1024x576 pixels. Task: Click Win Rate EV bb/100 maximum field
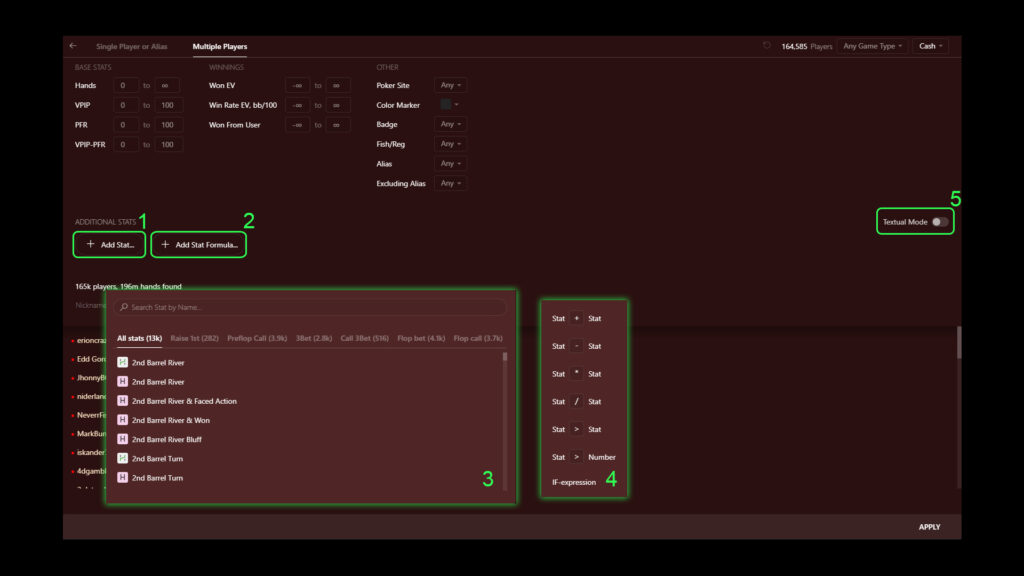click(338, 105)
